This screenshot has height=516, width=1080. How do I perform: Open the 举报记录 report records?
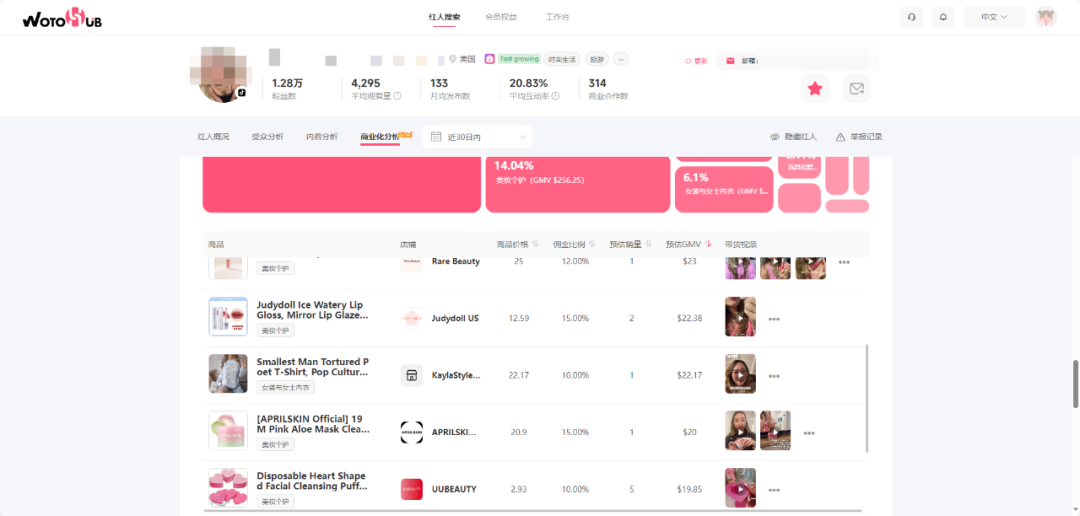[x=859, y=136]
